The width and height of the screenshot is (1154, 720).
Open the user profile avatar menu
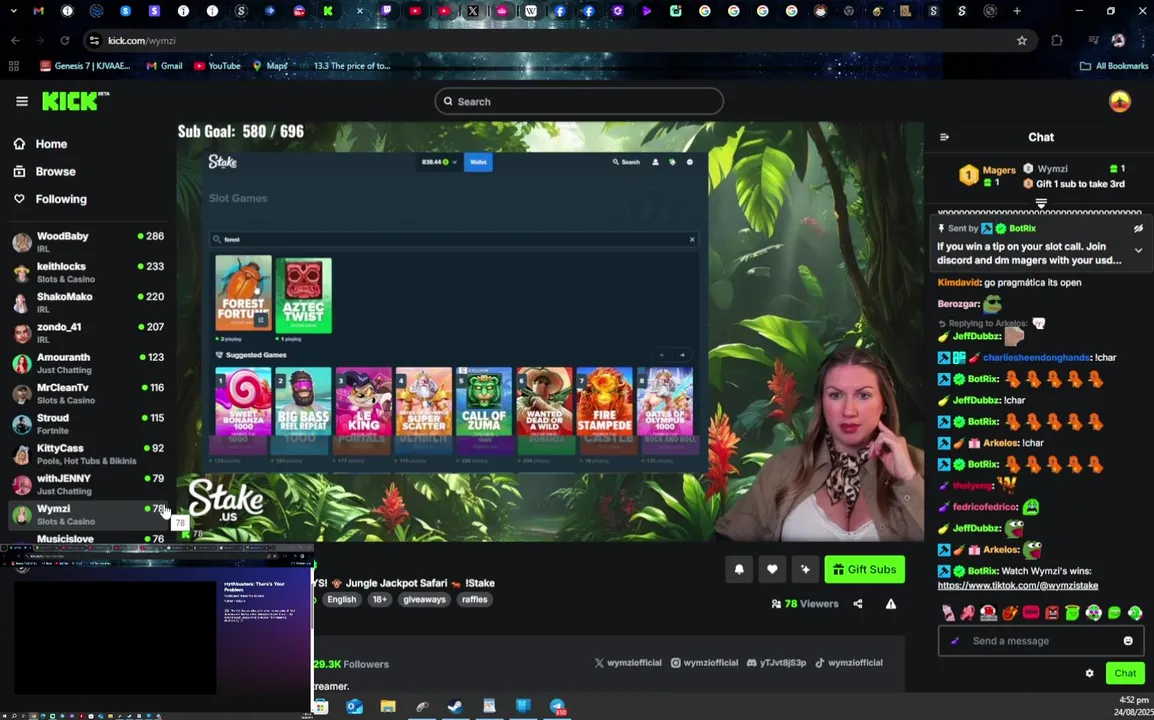[1119, 101]
